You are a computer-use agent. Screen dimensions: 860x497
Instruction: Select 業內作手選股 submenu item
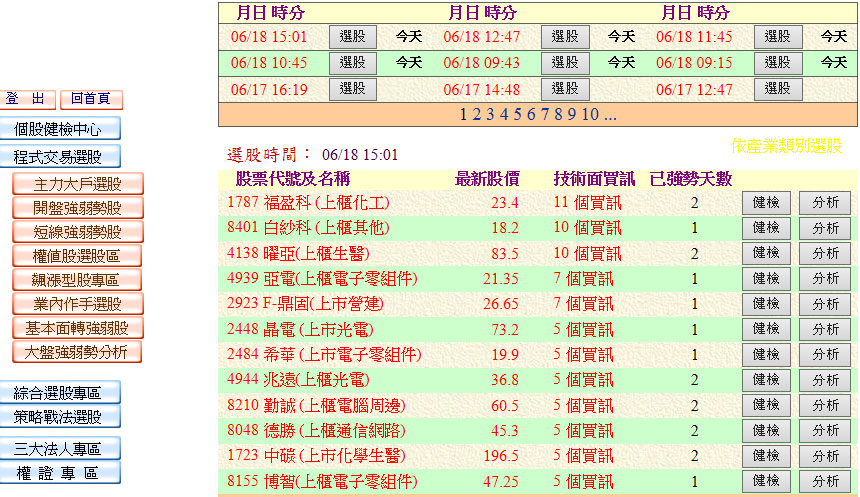pyautogui.click(x=77, y=304)
